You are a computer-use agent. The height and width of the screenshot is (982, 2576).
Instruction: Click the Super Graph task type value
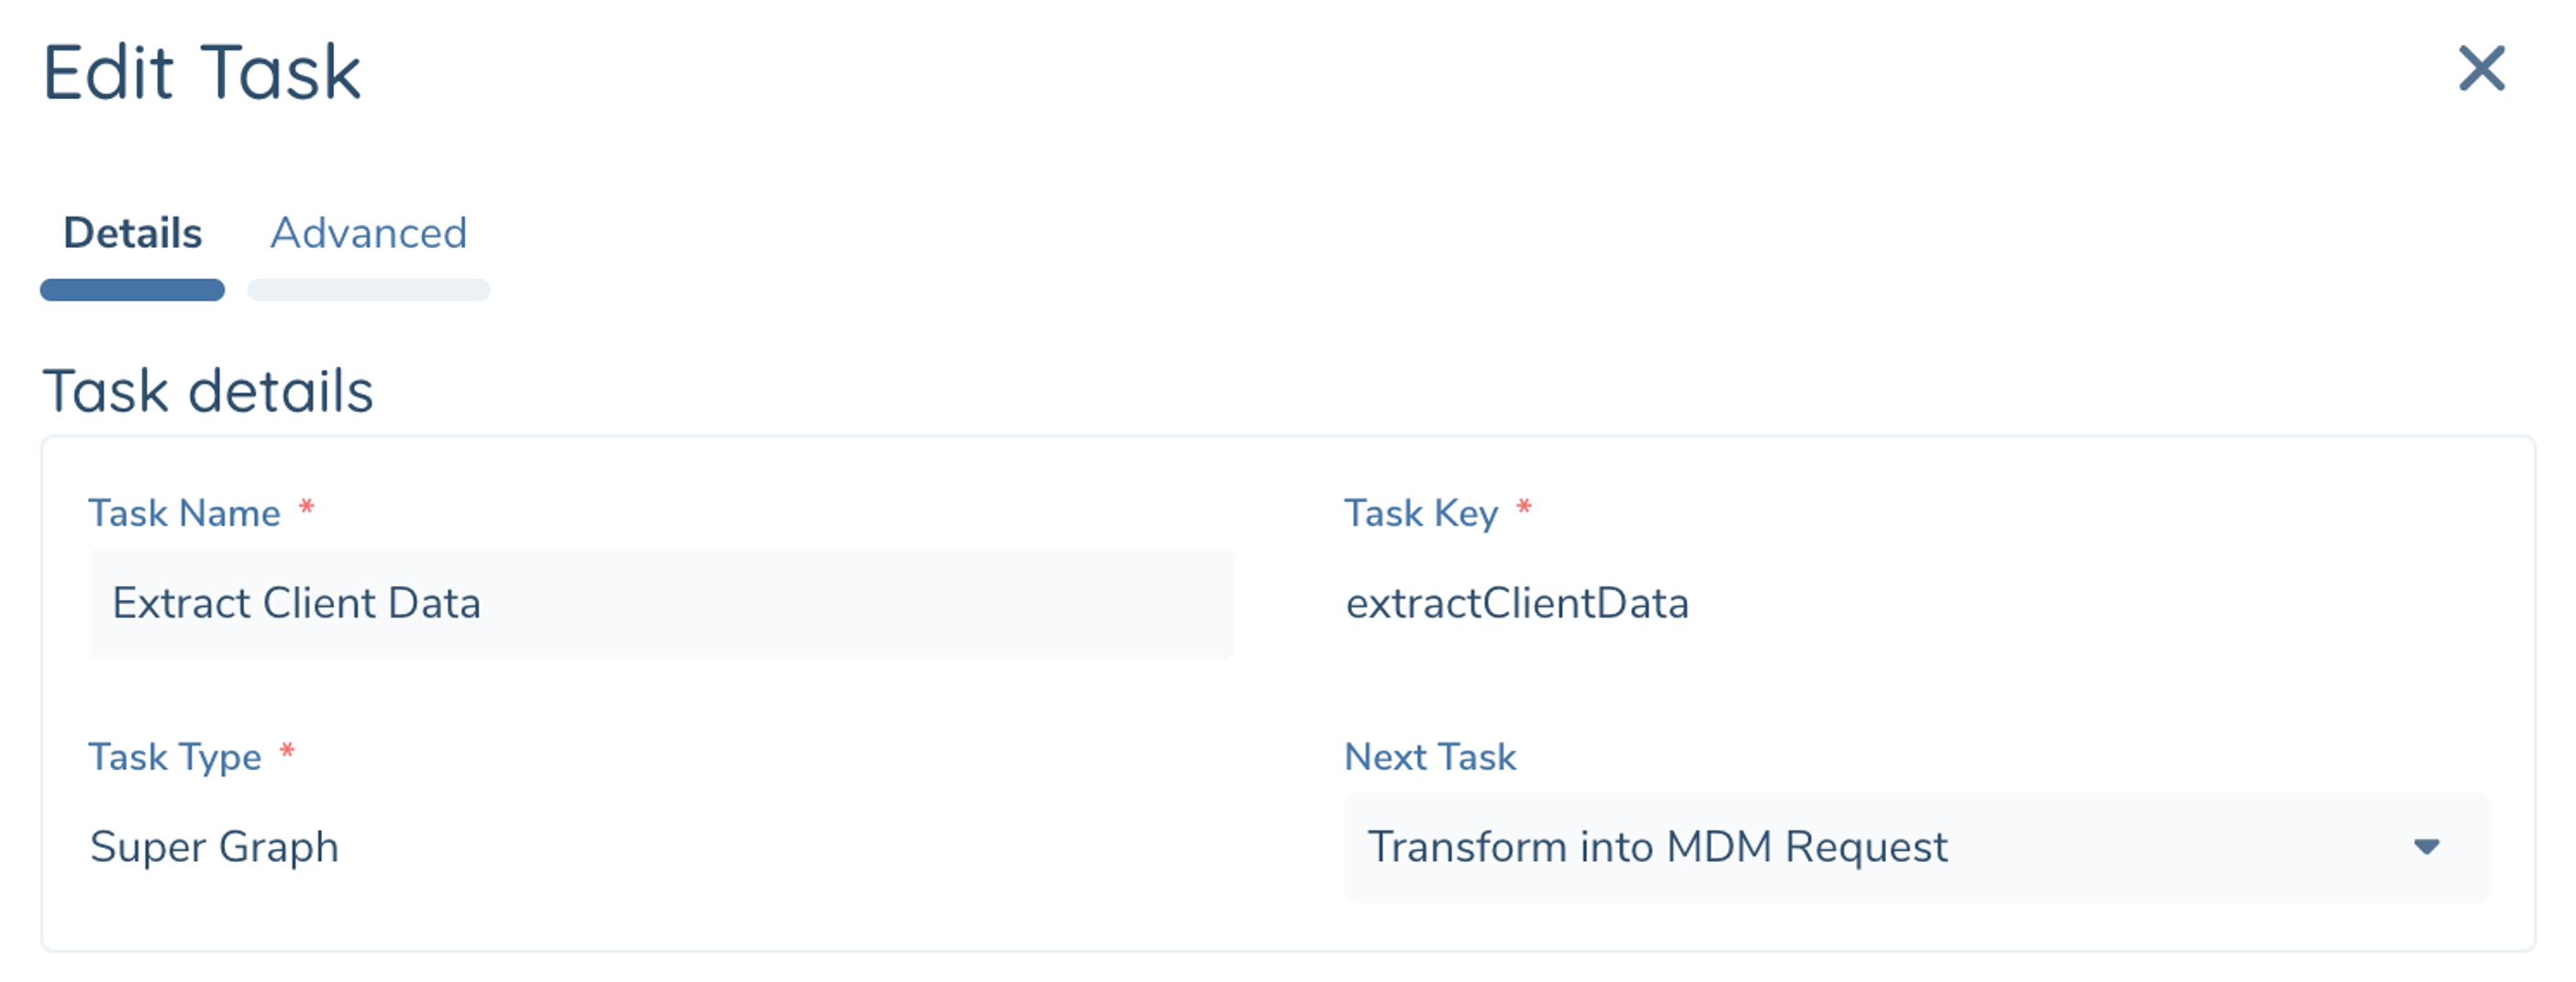pos(214,846)
